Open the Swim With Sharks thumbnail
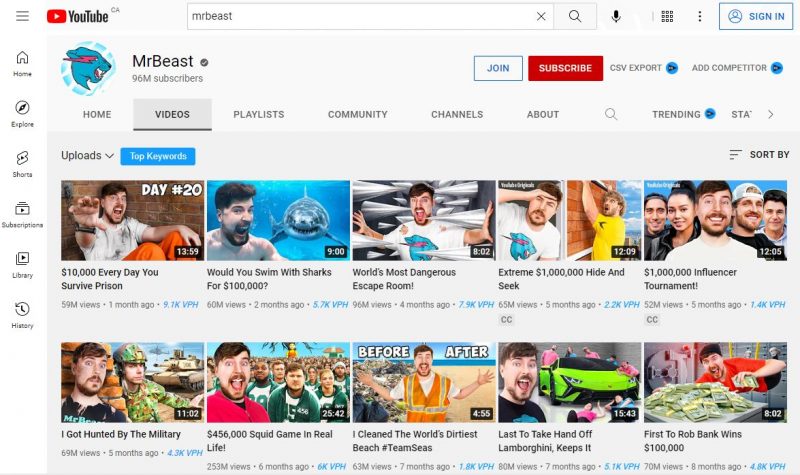The width and height of the screenshot is (800, 475). [x=278, y=220]
